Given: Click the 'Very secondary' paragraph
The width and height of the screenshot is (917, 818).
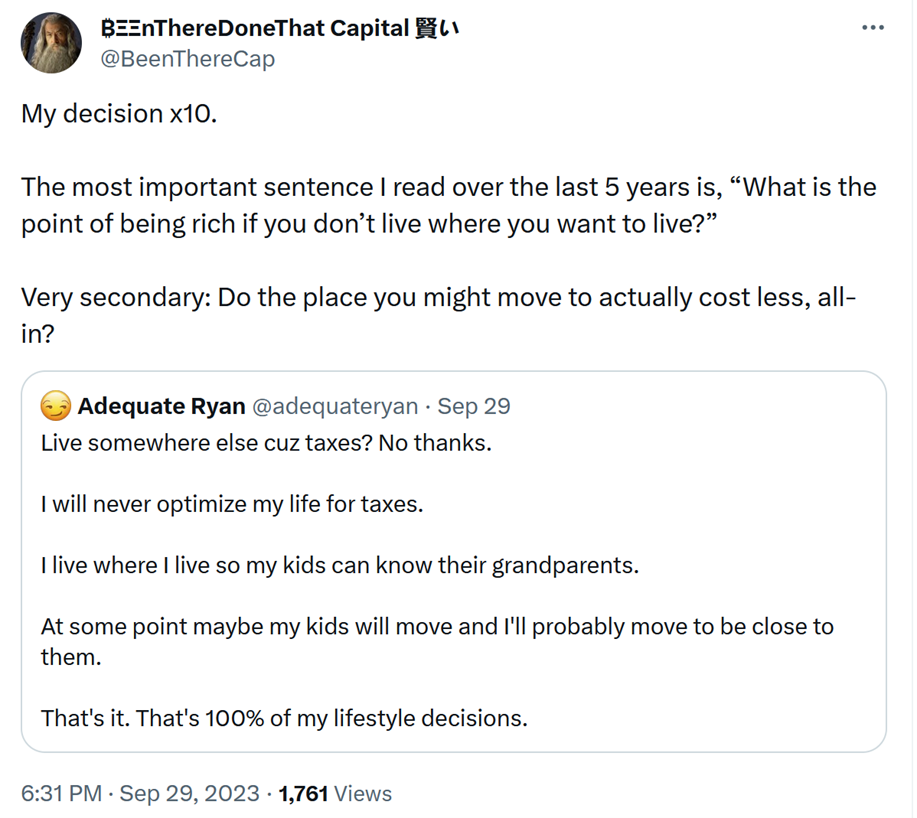Looking at the screenshot, I should (439, 315).
